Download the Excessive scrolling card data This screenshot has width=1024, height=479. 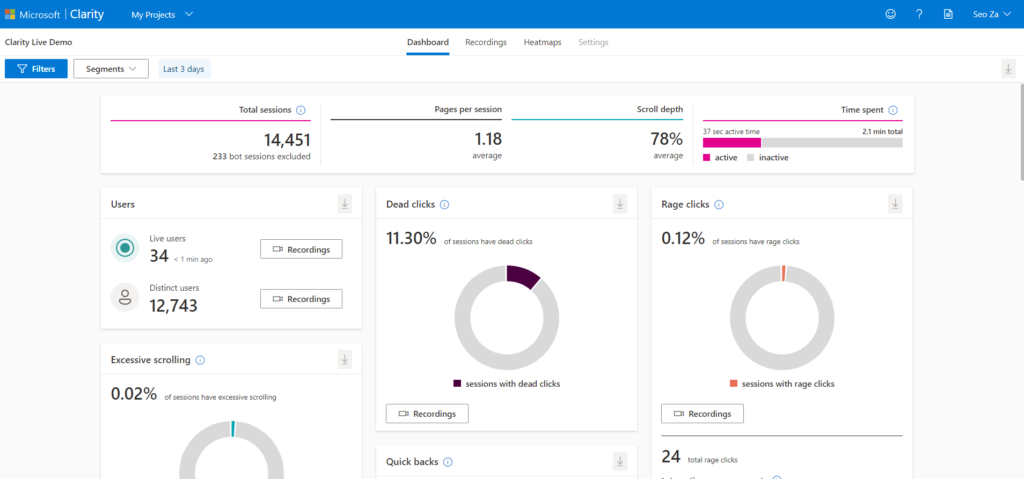[x=345, y=359]
